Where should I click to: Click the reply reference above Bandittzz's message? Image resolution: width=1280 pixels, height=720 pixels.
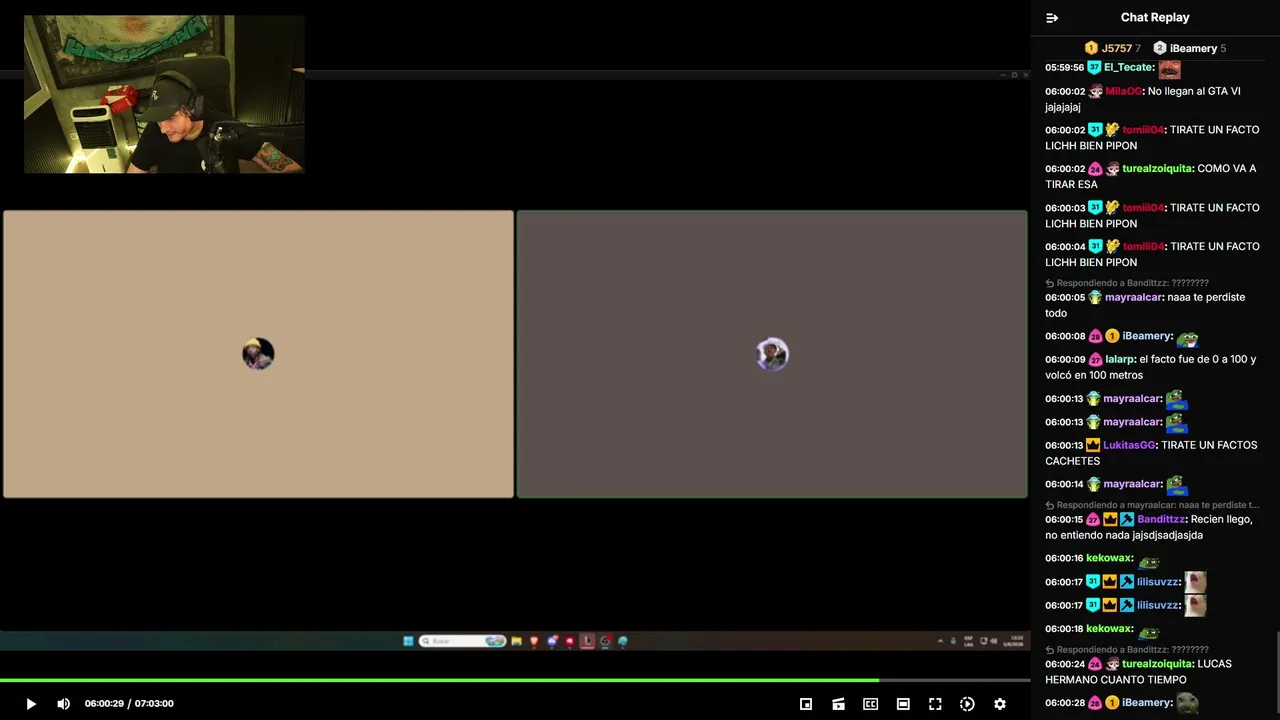point(1152,505)
